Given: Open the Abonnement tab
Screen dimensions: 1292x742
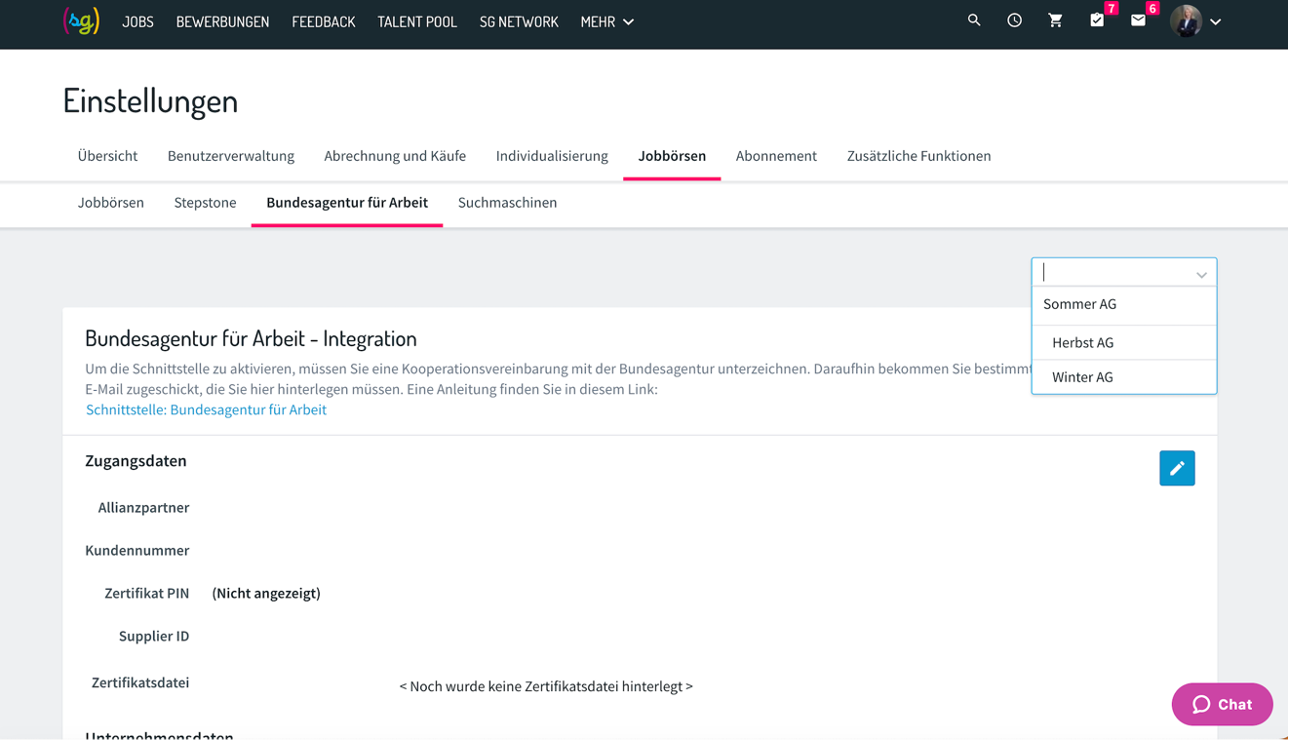Looking at the screenshot, I should 776,156.
